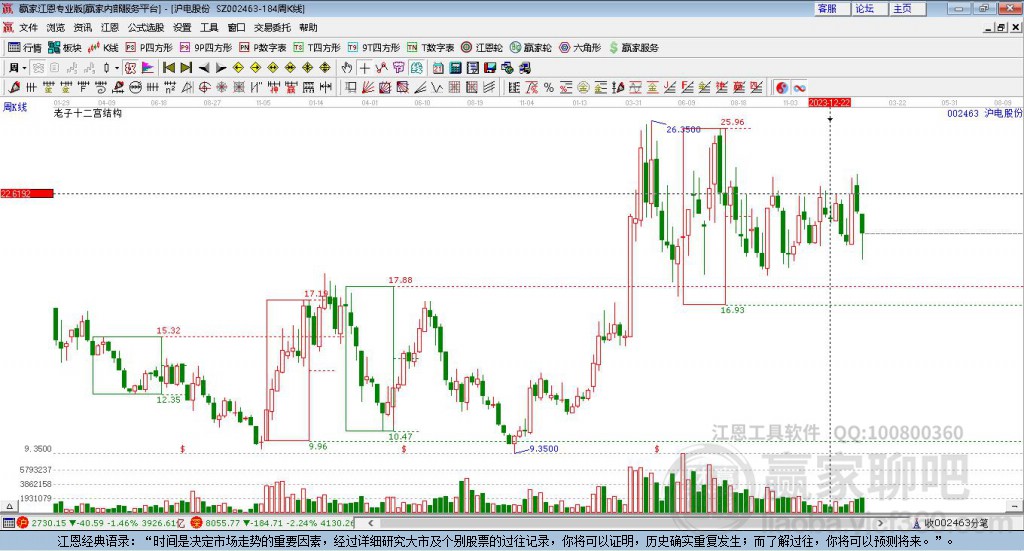Screen dimensions: 1024x551
Task: Step one bar left with black arrow
Action: tap(204, 68)
